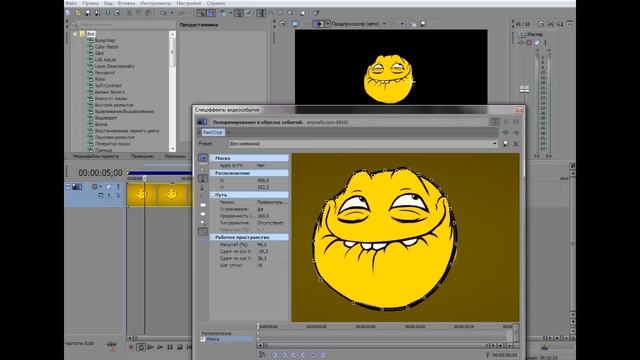Click the Show Properties tool icon

coord(203,158)
